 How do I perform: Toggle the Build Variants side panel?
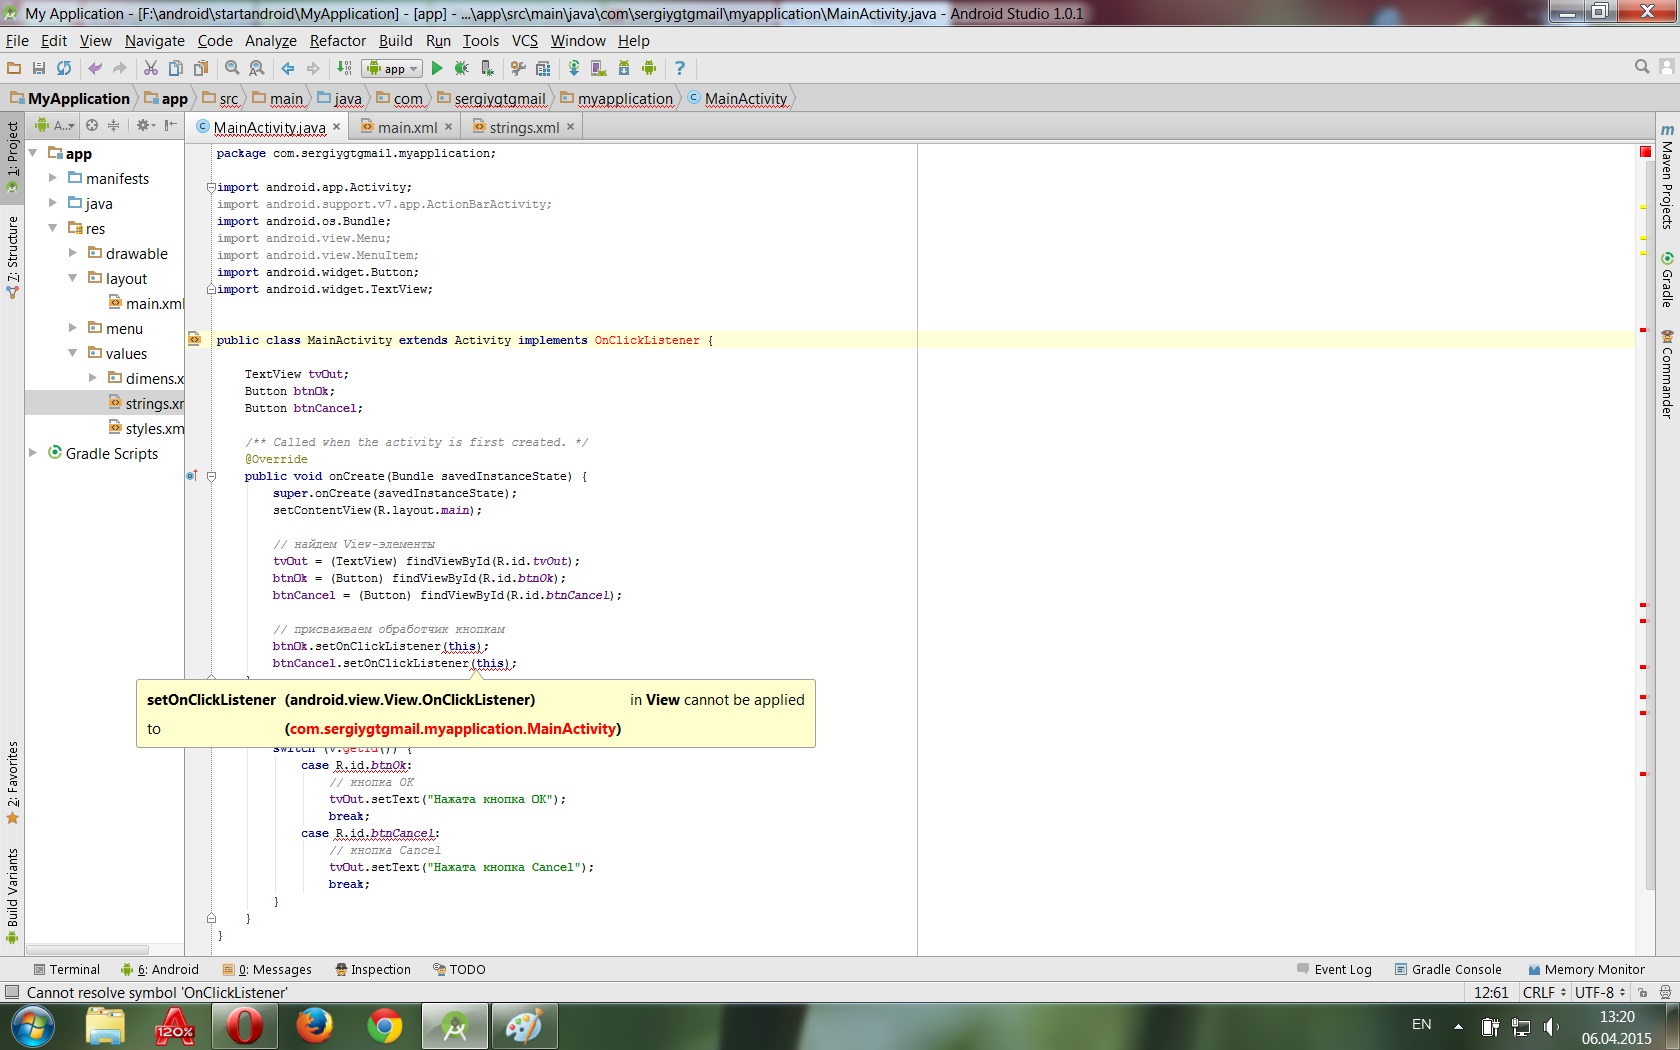pyautogui.click(x=12, y=895)
